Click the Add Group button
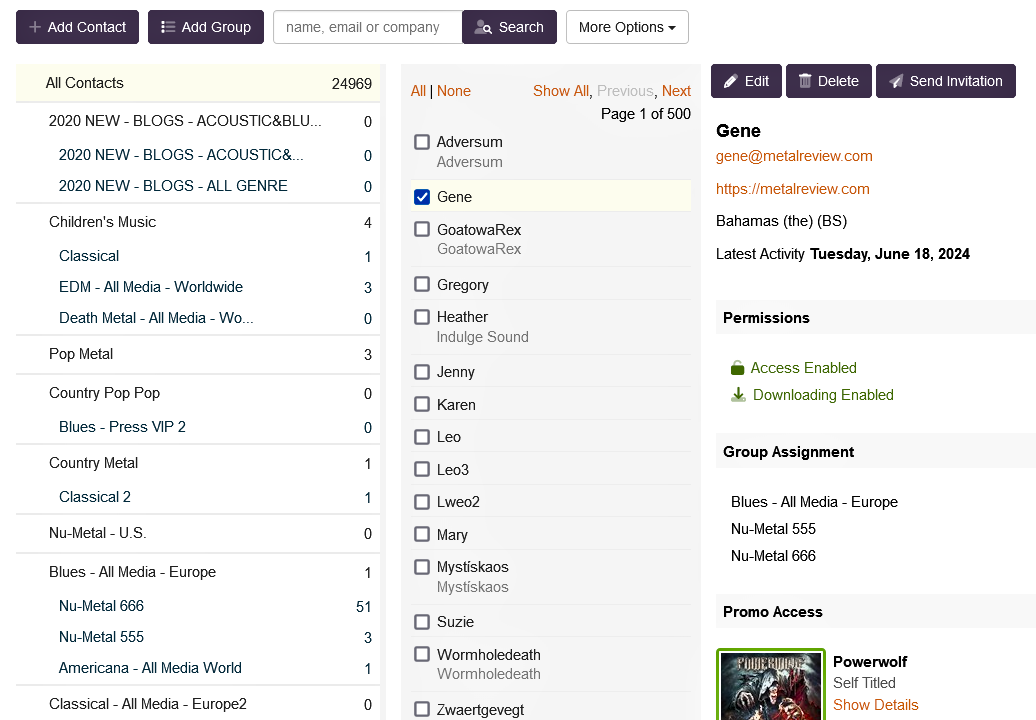1036x720 pixels. point(205,27)
